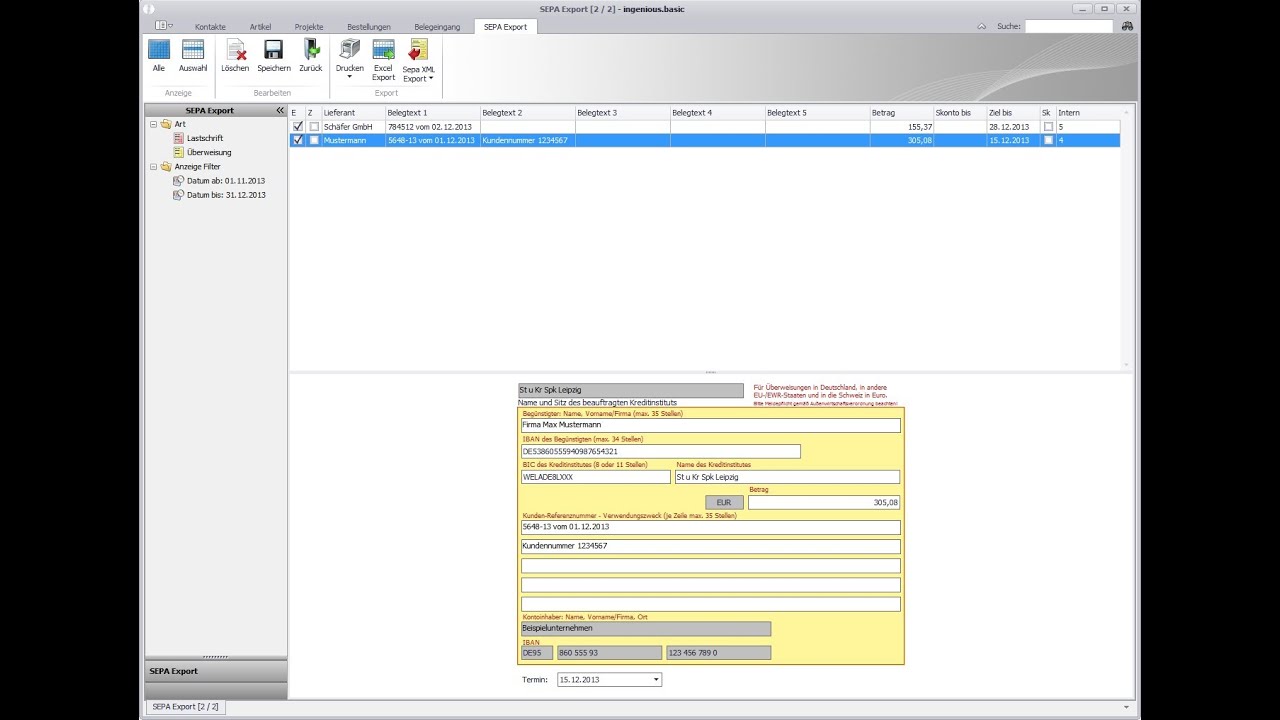Open the Termin date dropdown
This screenshot has height=720, width=1280.
click(656, 680)
